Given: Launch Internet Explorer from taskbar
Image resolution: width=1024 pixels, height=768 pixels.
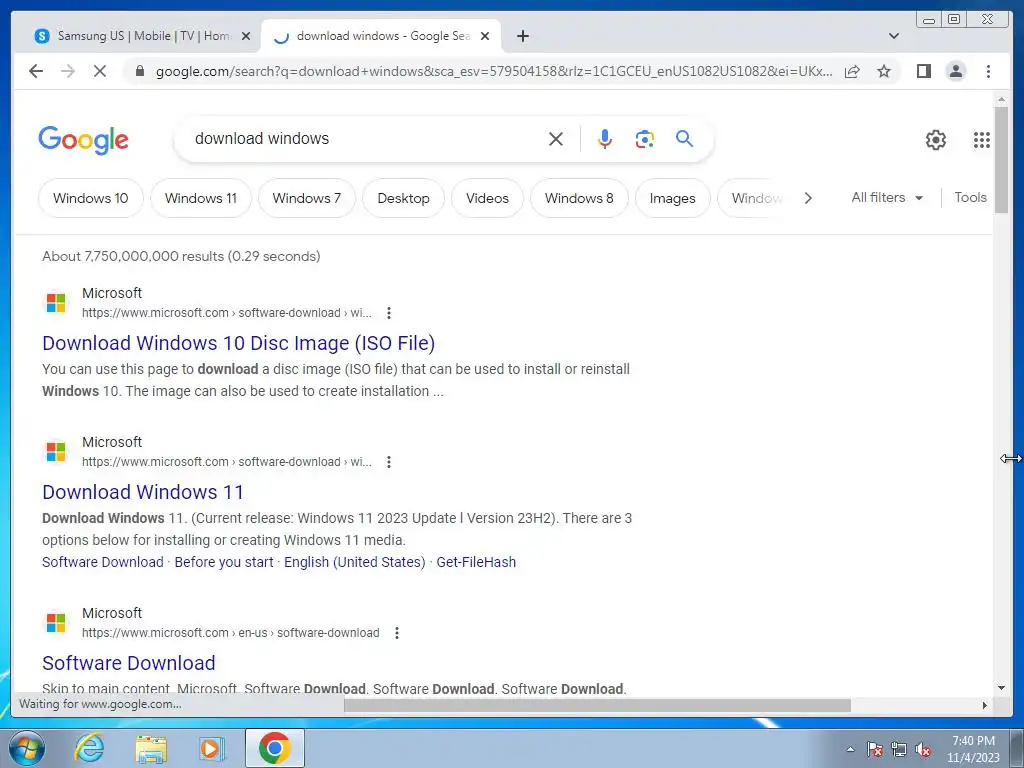Looking at the screenshot, I should (89, 748).
